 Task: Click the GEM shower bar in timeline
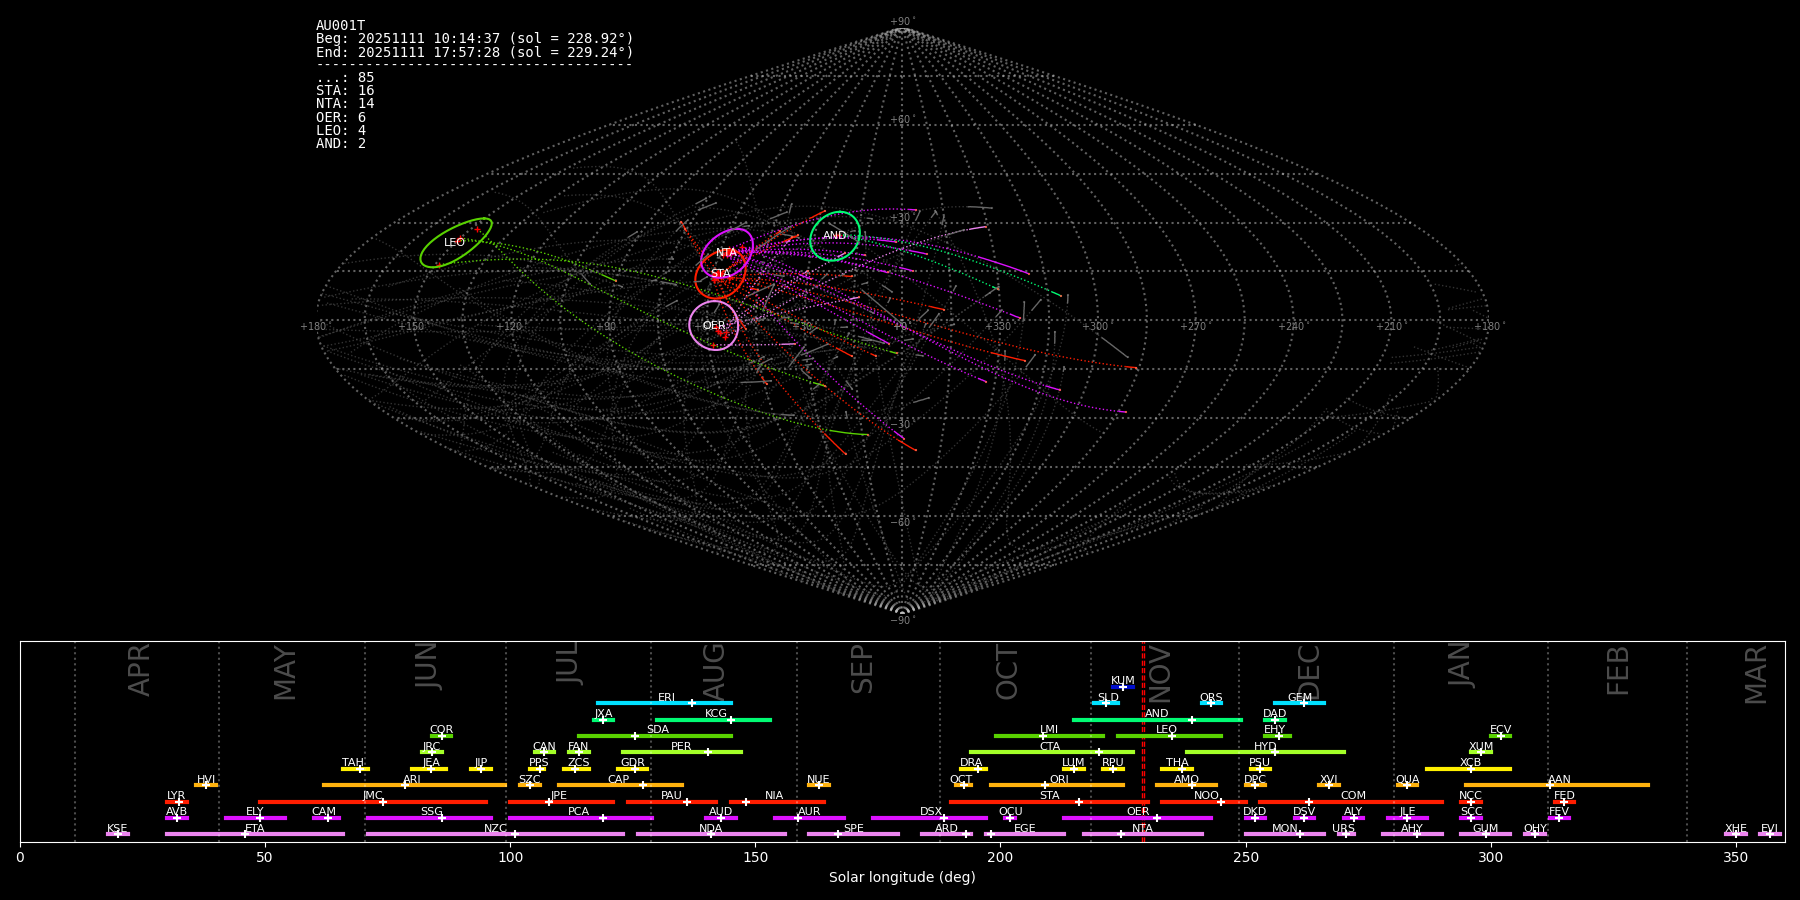click(1299, 703)
